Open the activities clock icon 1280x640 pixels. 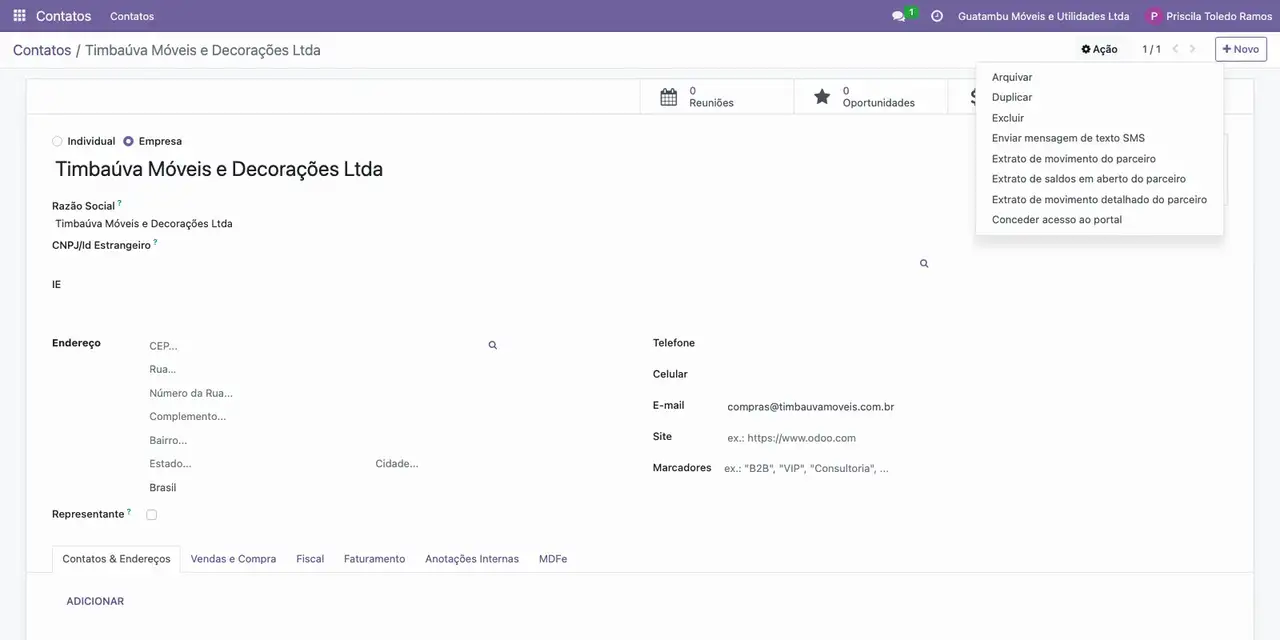937,16
